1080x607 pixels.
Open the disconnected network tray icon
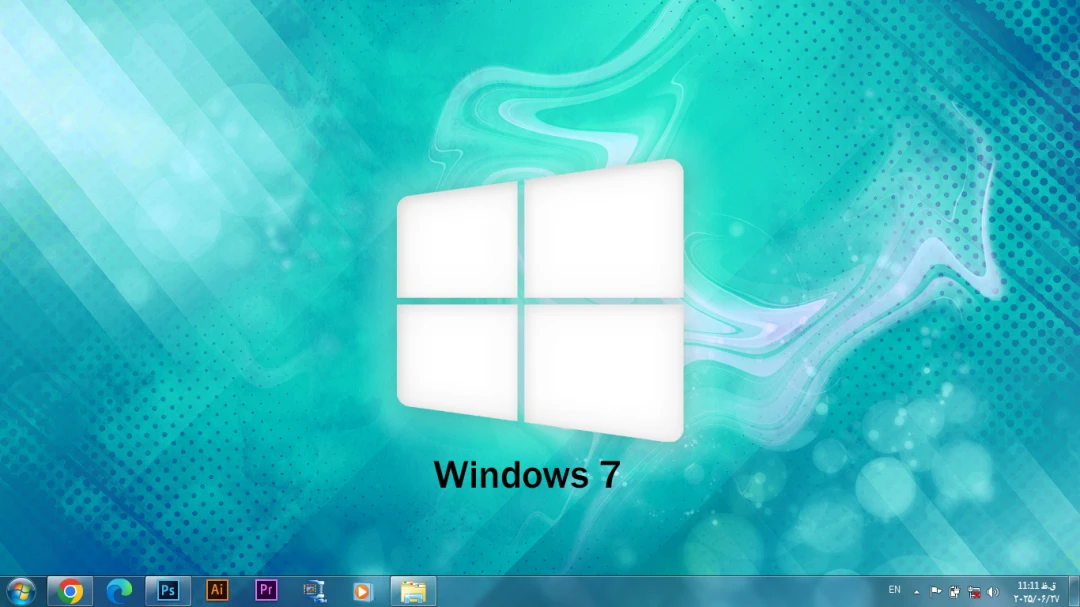click(974, 591)
